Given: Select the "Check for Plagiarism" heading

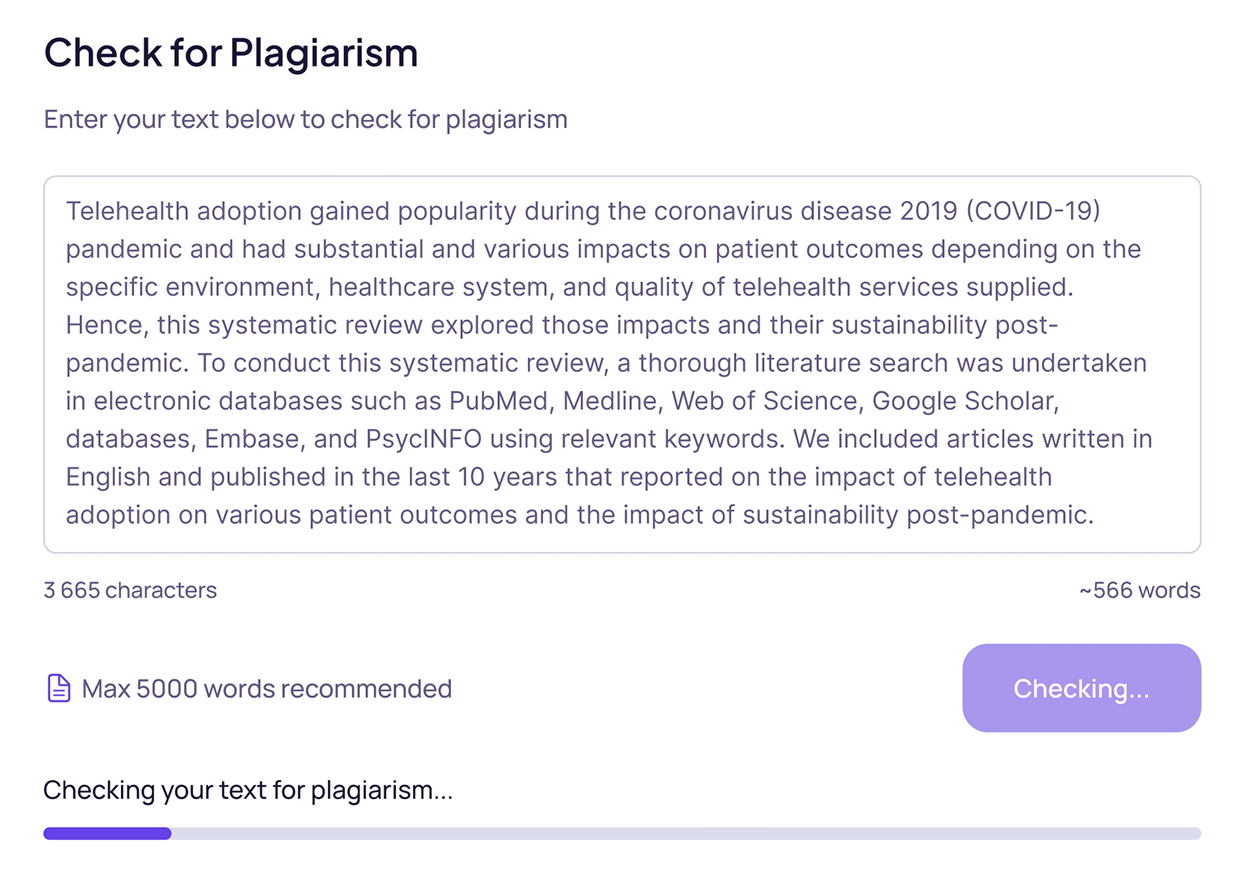Looking at the screenshot, I should [231, 53].
